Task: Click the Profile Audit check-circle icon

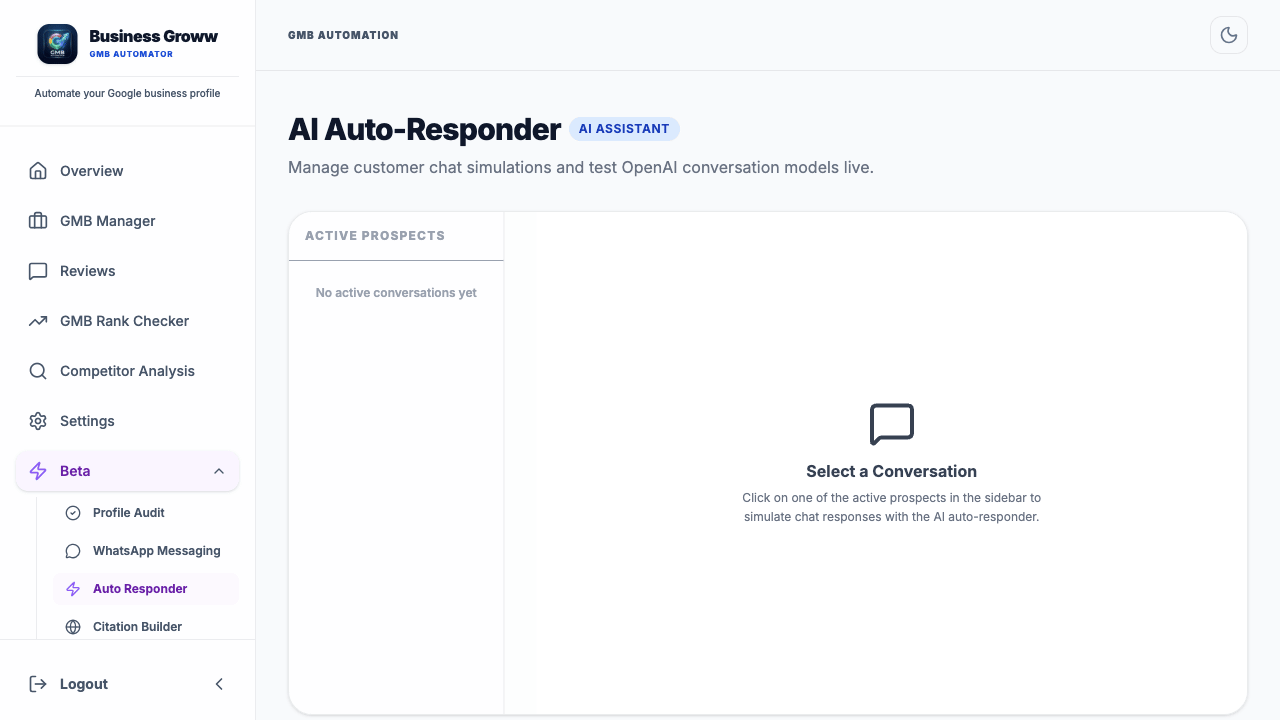Action: coord(73,513)
